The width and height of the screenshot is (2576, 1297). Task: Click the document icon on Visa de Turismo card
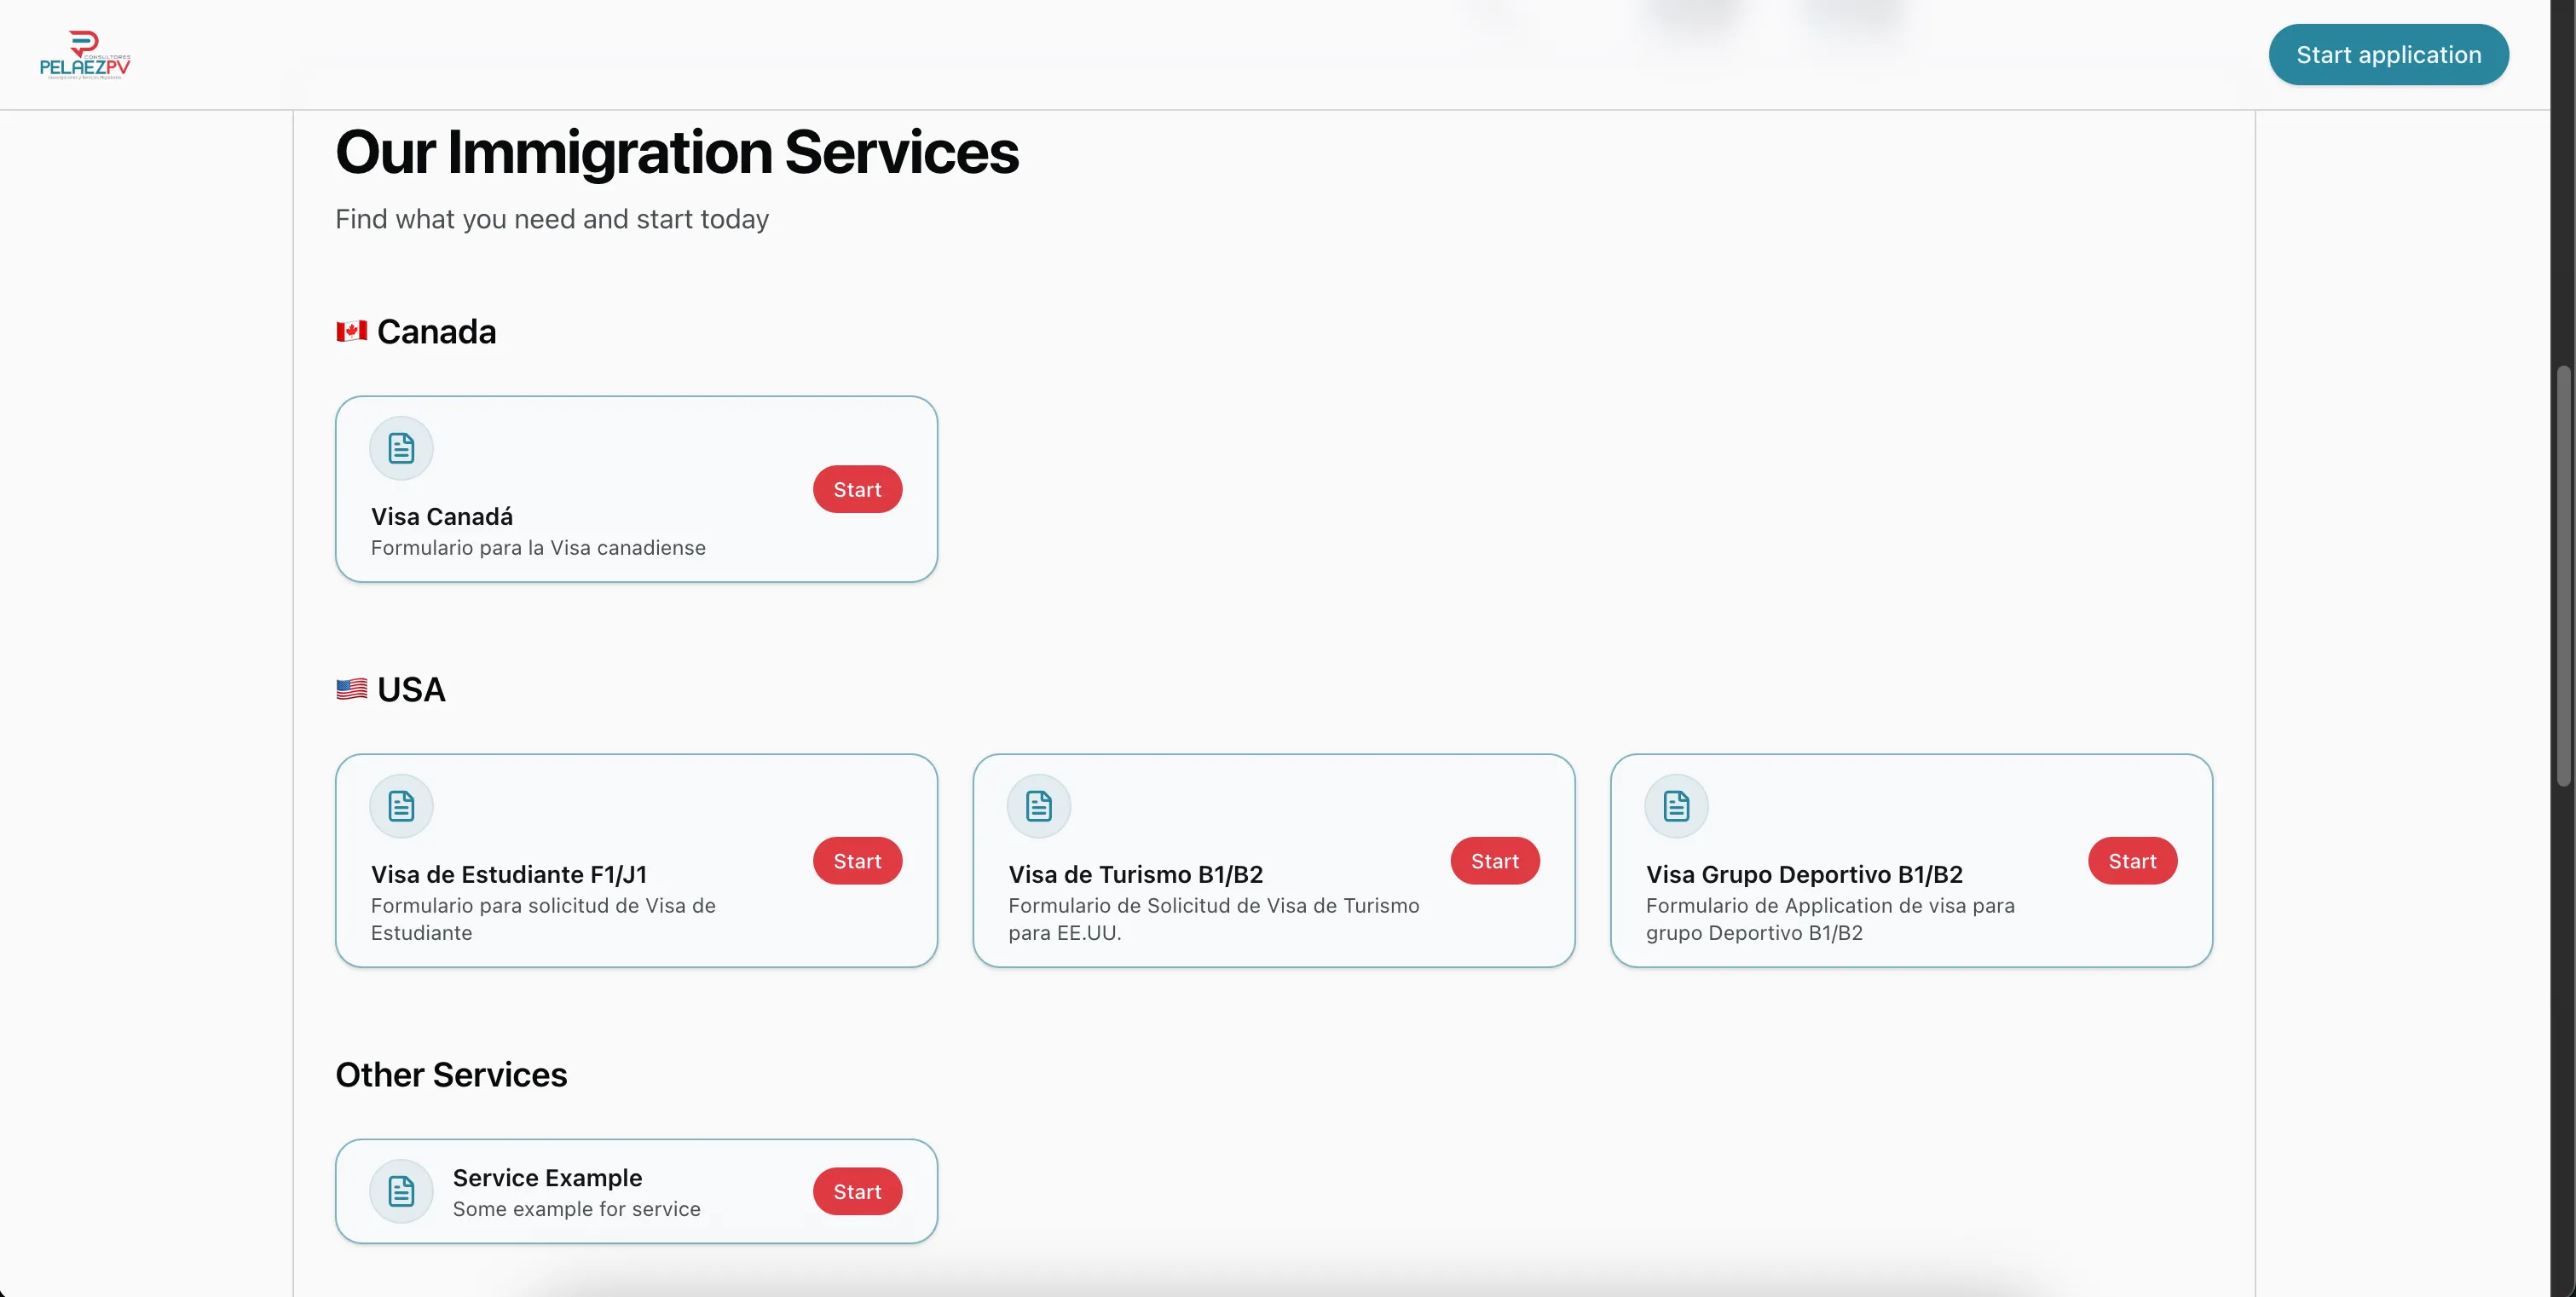coord(1037,806)
